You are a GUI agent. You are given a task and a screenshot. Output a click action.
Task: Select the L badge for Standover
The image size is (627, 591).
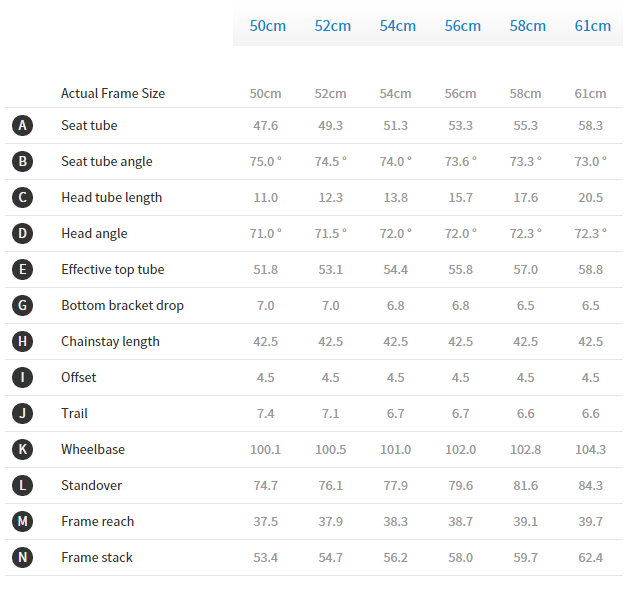tap(23, 486)
